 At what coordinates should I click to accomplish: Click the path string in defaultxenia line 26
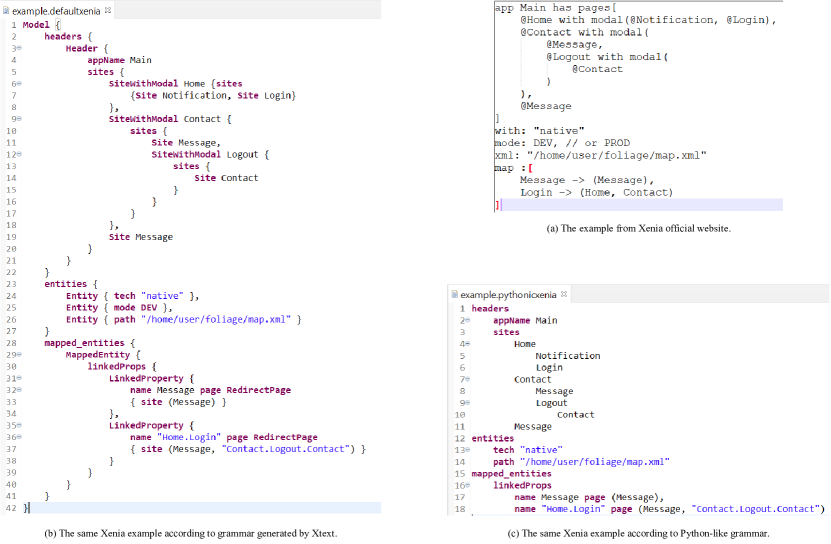coord(216,319)
